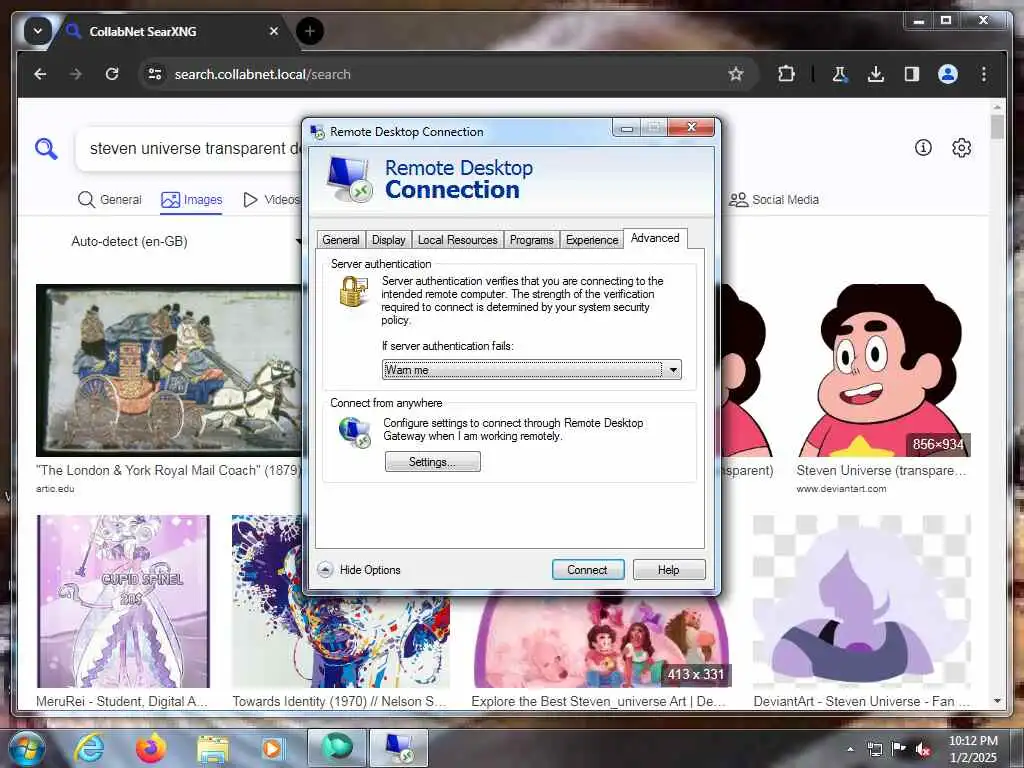Image resolution: width=1024 pixels, height=768 pixels.
Task: Click the browser forward arrow
Action: coord(76,74)
